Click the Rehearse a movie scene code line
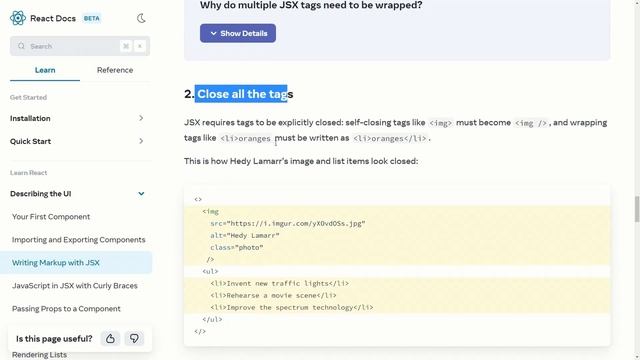This screenshot has width=640, height=360. click(273, 295)
